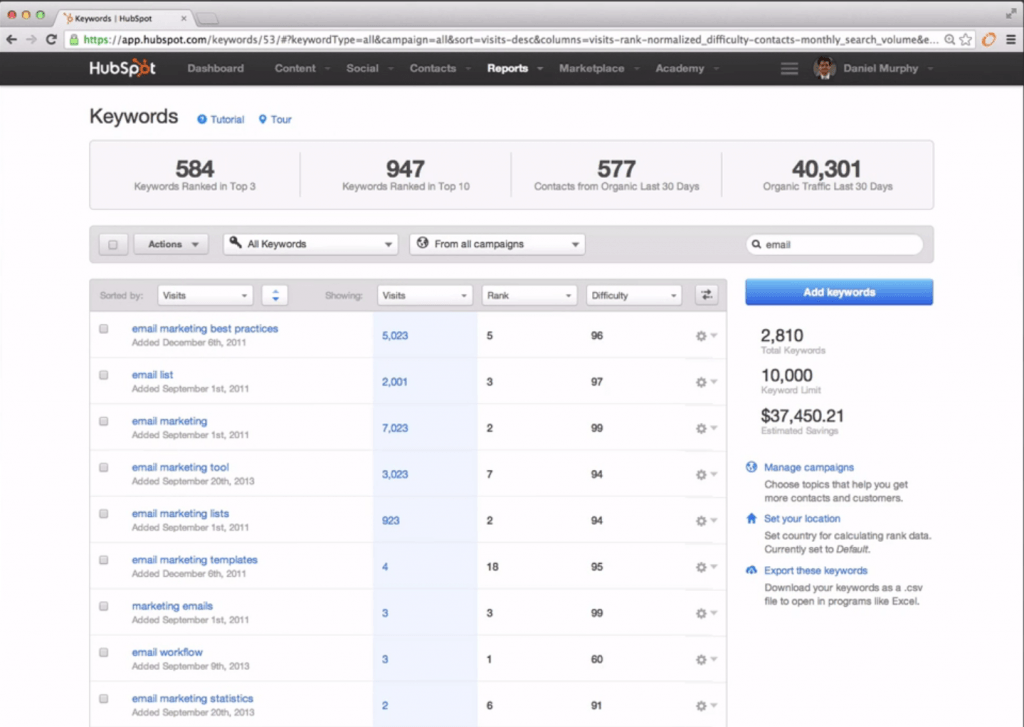Open the Contacts menu
The image size is (1024, 727).
440,69
